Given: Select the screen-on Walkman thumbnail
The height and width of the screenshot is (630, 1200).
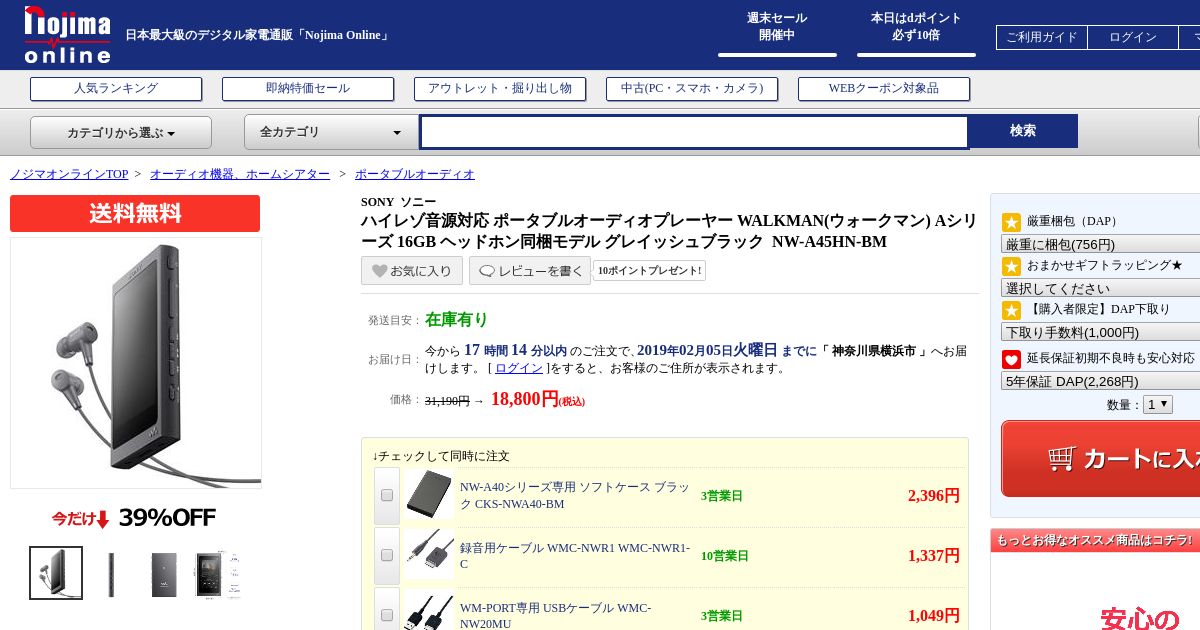Looking at the screenshot, I should click(217, 574).
